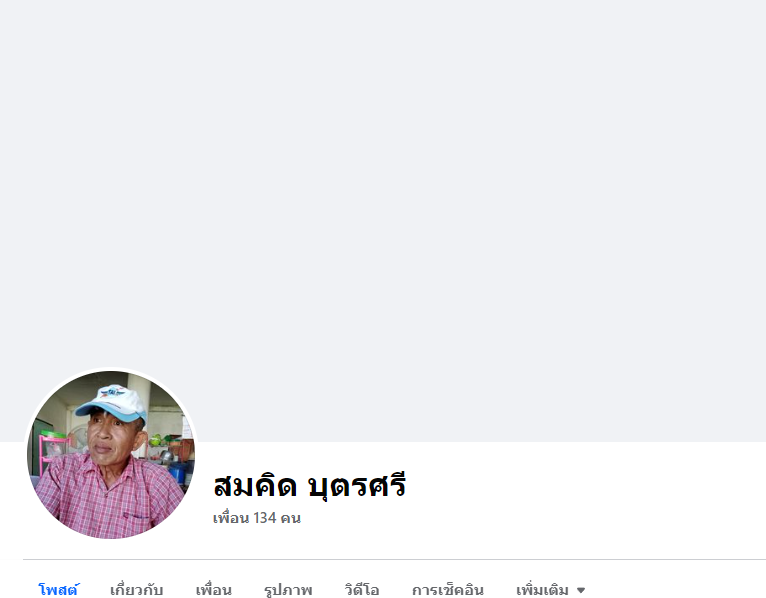The height and width of the screenshot is (598, 766).
Task: Go to the วิดีโอ (Videos) tab
Action: pos(362,590)
